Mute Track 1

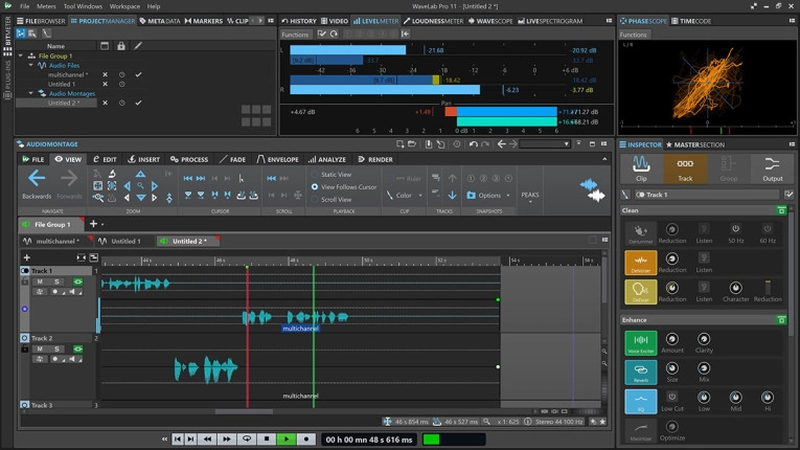(x=39, y=282)
